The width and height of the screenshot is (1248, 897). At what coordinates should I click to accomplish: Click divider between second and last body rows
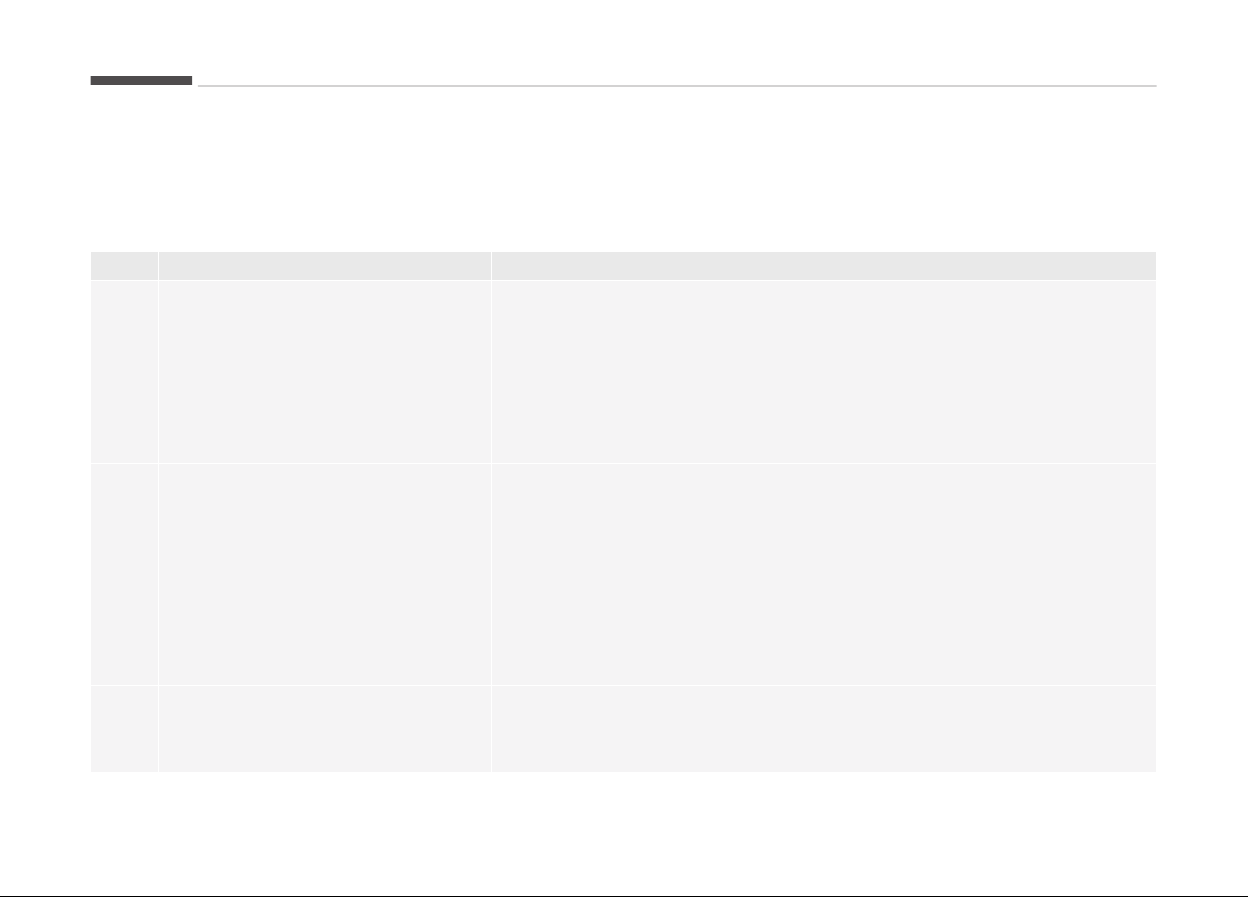pos(623,684)
